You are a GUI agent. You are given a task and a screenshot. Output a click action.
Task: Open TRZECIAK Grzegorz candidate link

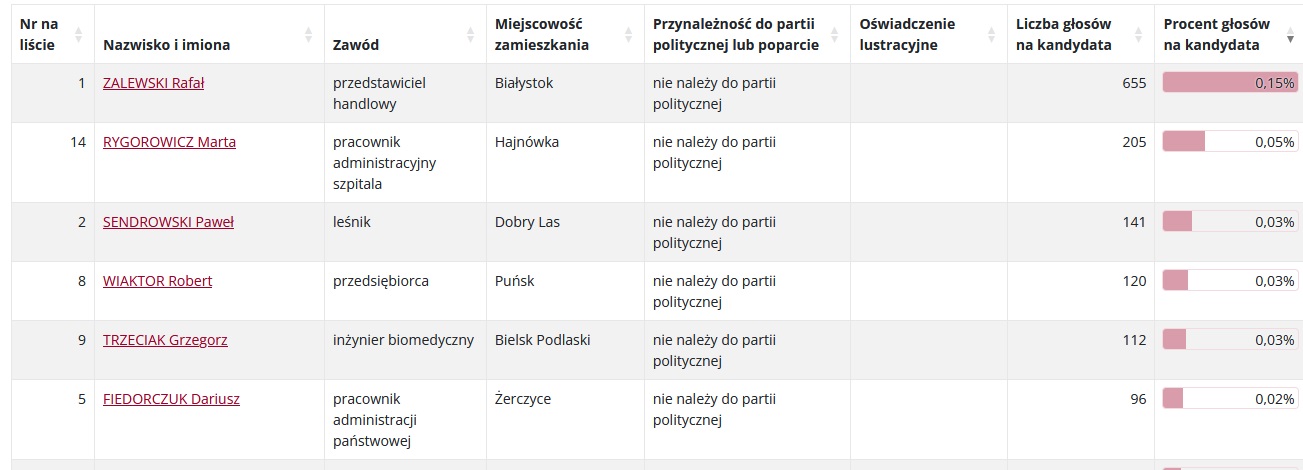point(165,340)
